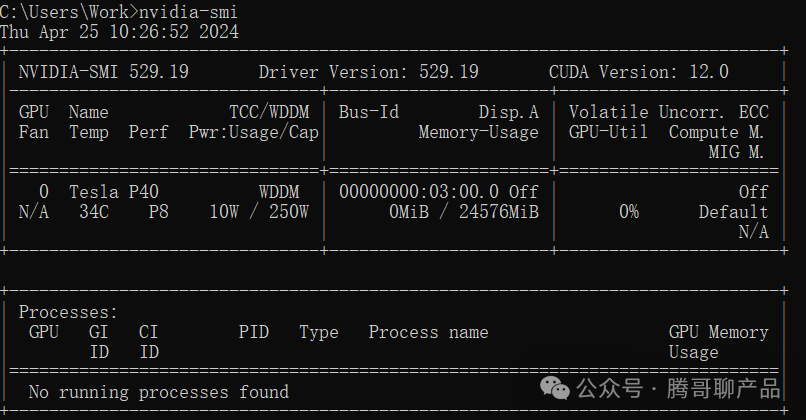
Task: Click the 34C temperature value
Action: tap(94, 212)
